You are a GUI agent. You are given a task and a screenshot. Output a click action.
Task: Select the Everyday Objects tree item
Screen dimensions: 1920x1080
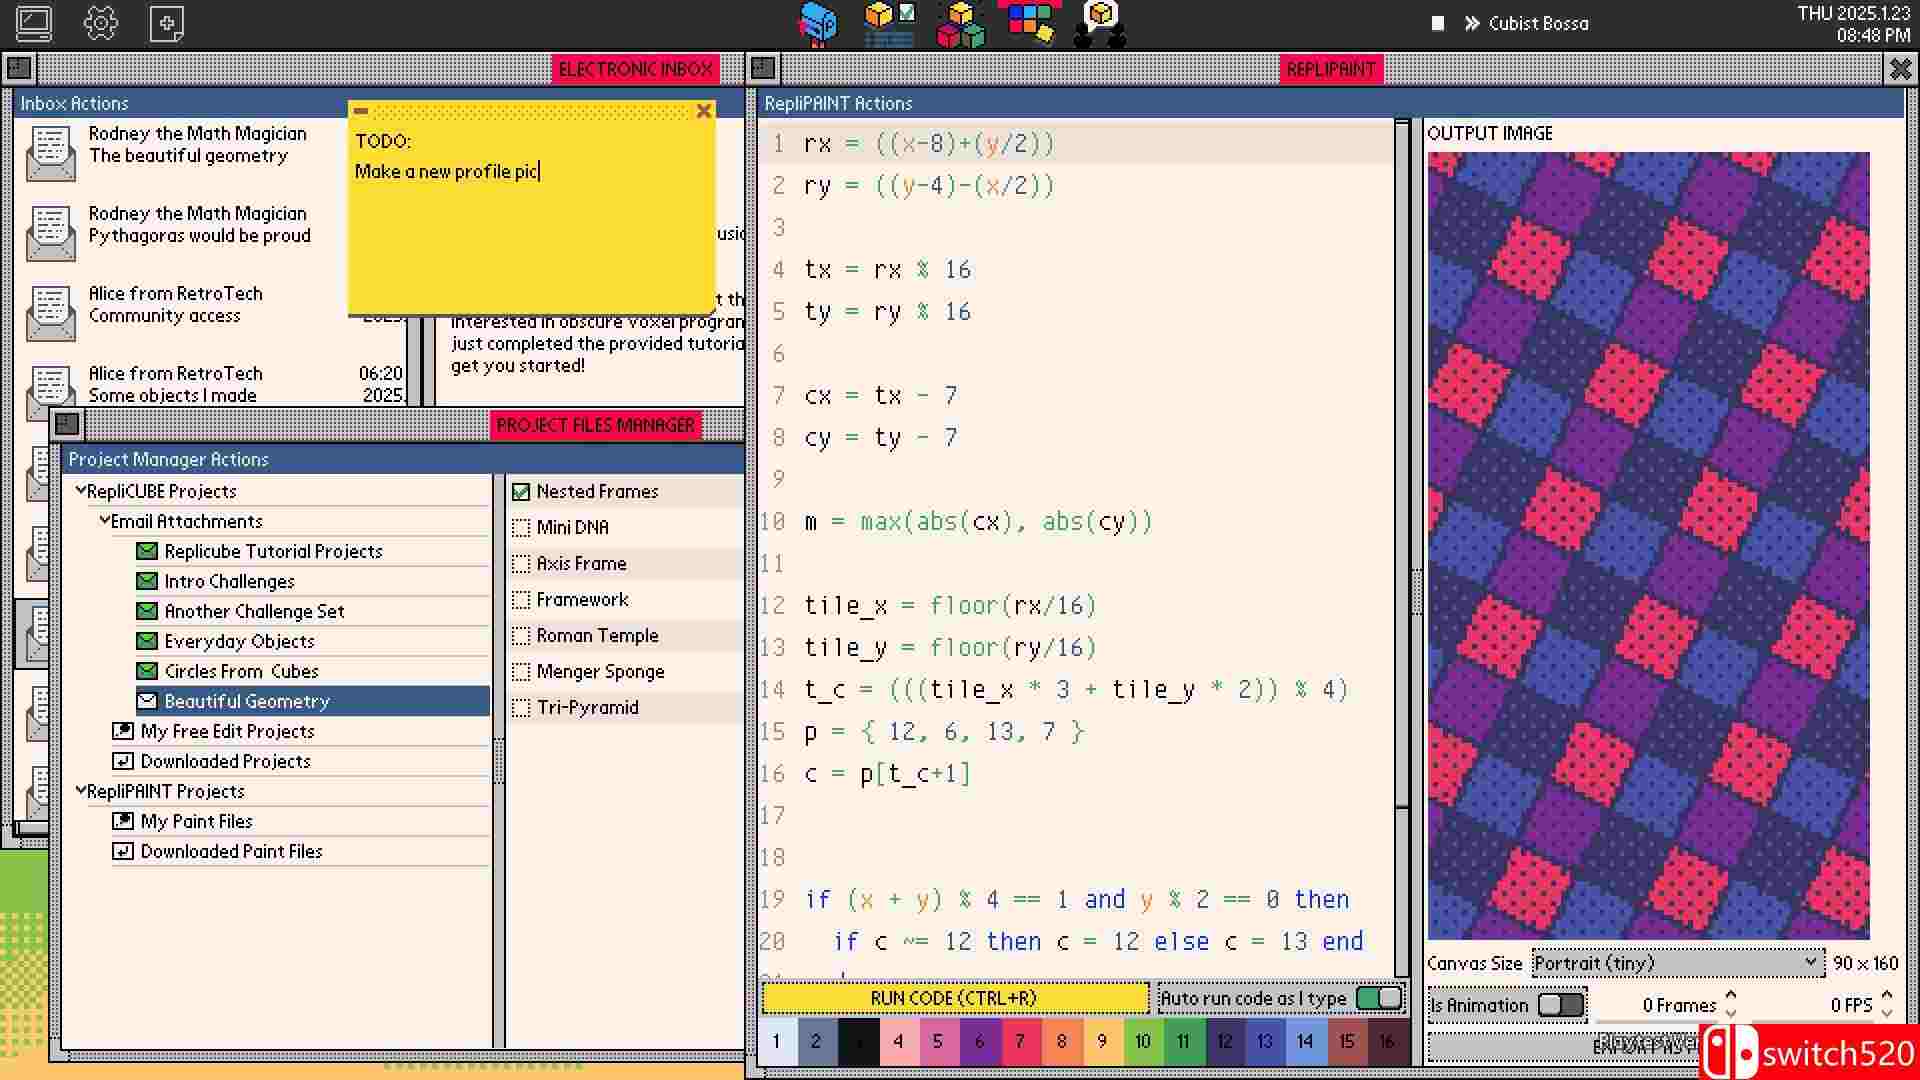pos(239,641)
